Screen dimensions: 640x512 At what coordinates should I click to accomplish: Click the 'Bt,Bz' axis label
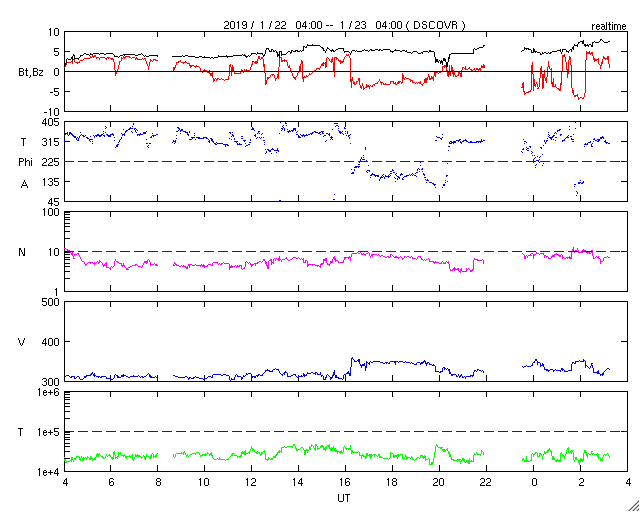tap(31, 74)
